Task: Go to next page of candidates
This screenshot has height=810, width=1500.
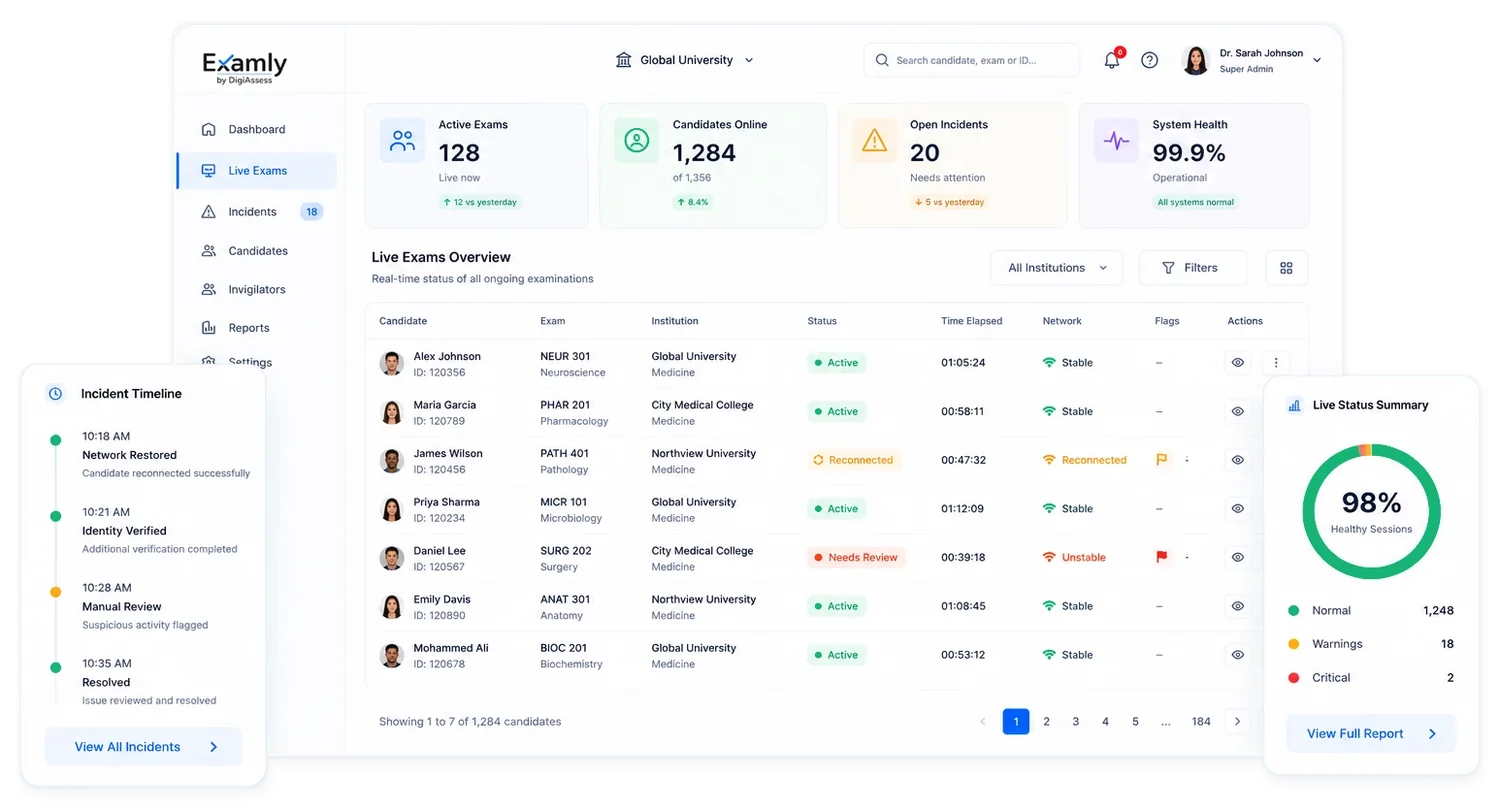Action: point(1238,721)
